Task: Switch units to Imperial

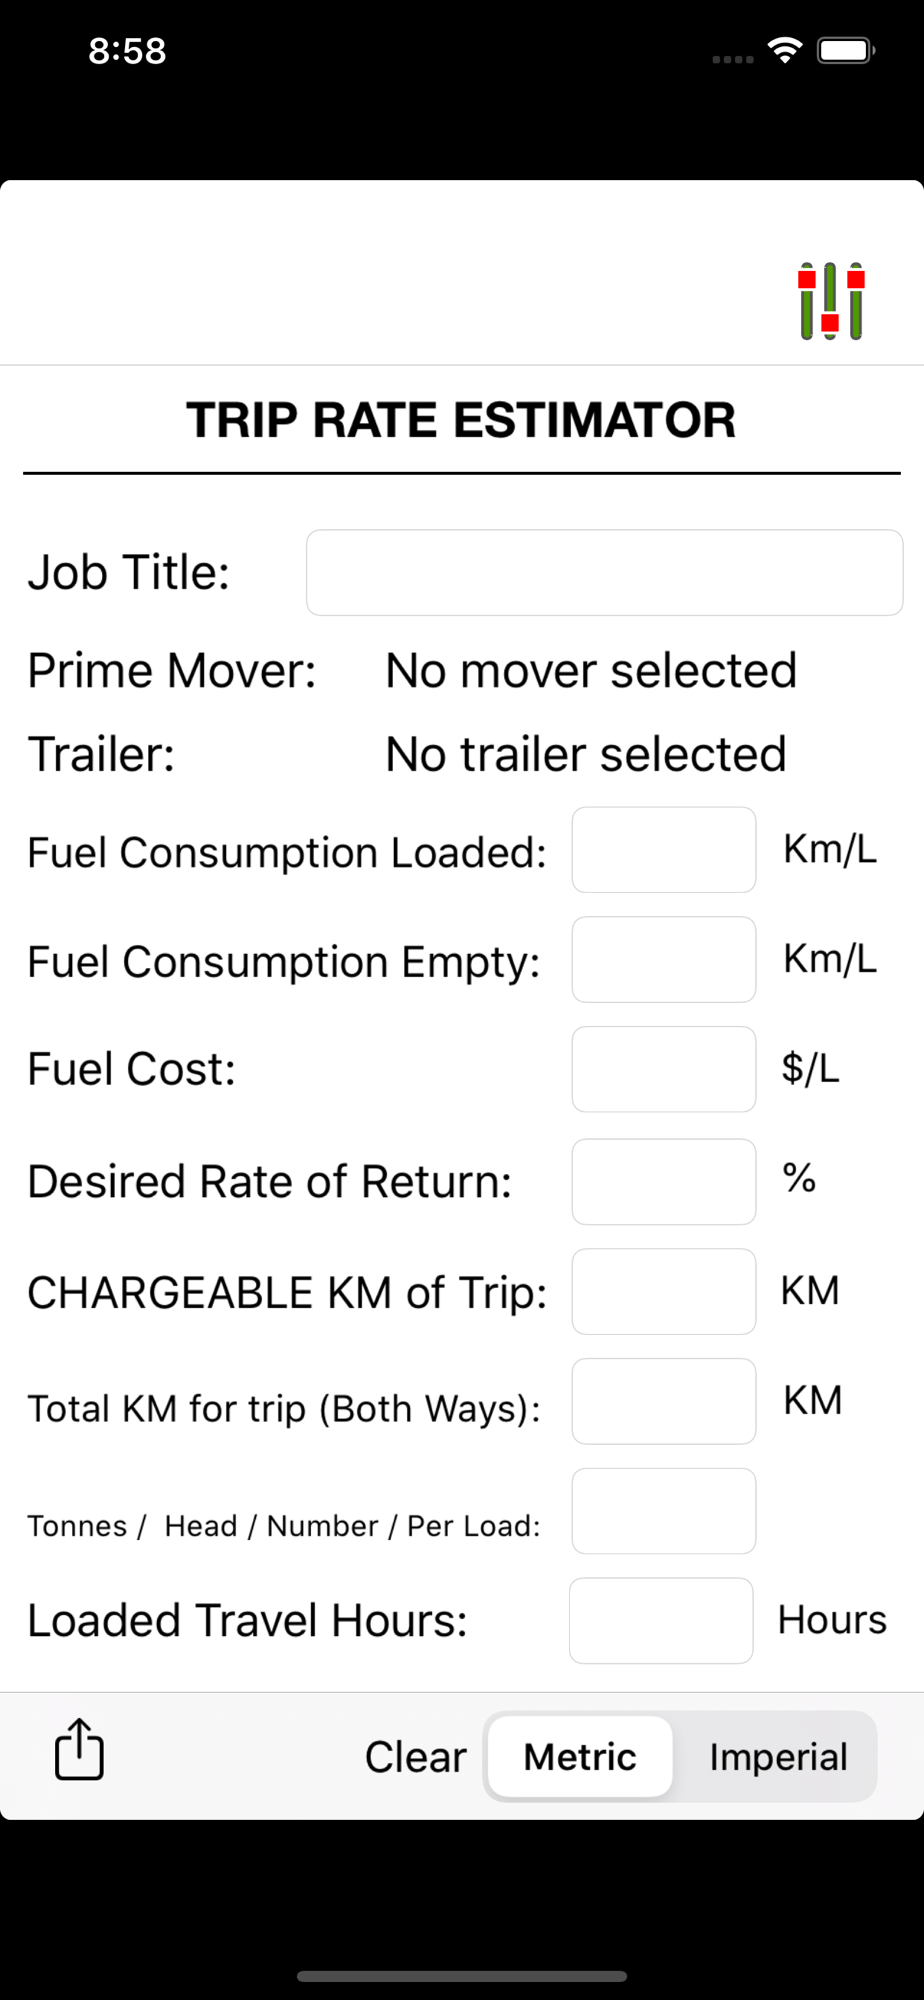Action: tap(778, 1757)
